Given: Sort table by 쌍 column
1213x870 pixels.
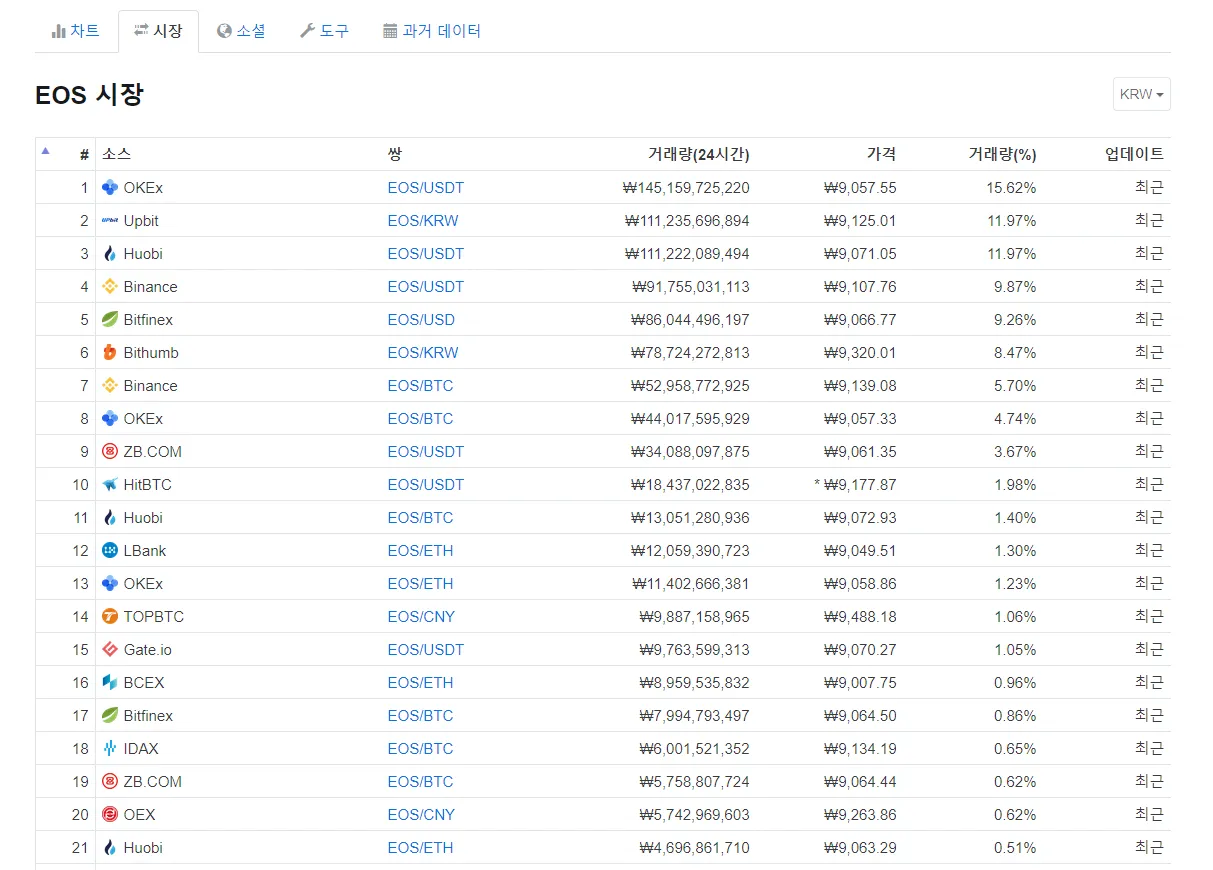Looking at the screenshot, I should pyautogui.click(x=395, y=154).
